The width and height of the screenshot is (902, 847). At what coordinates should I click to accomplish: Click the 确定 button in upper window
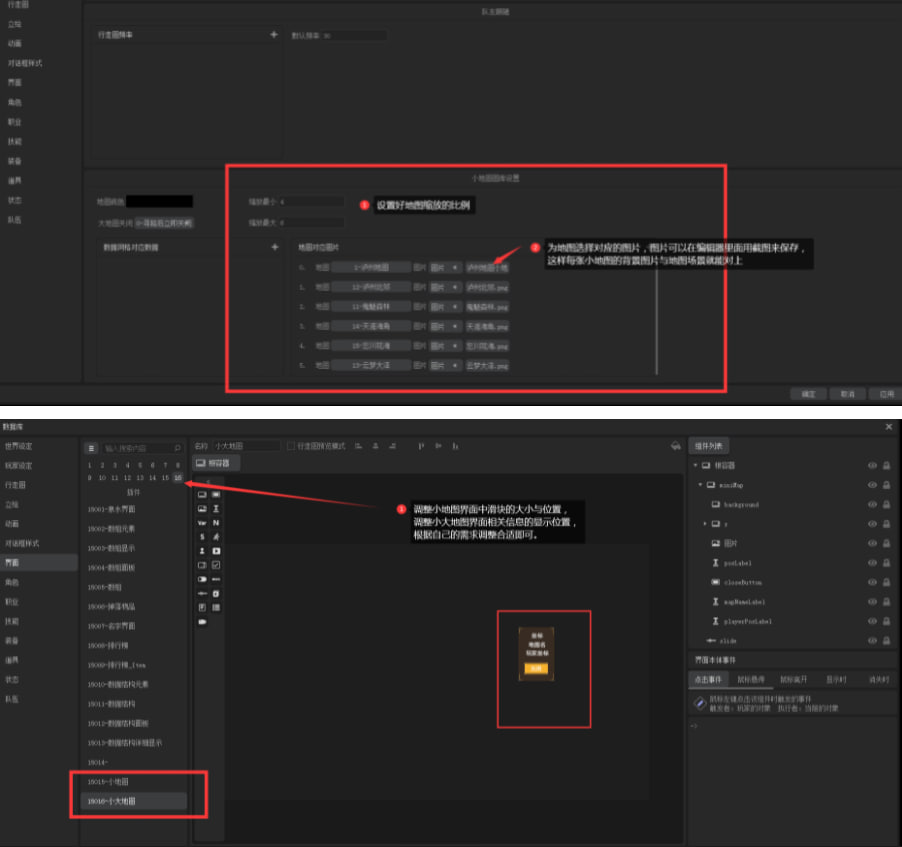pyautogui.click(x=808, y=394)
